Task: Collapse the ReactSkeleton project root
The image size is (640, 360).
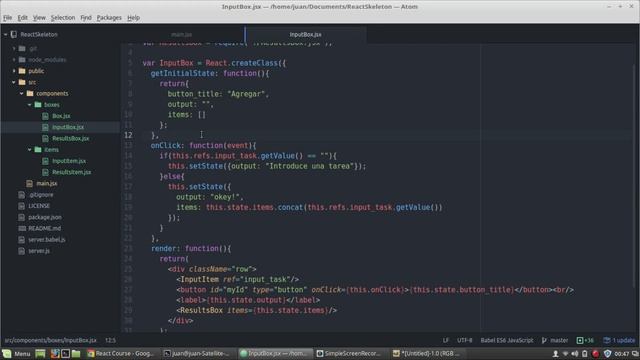Action: pyautogui.click(x=5, y=35)
